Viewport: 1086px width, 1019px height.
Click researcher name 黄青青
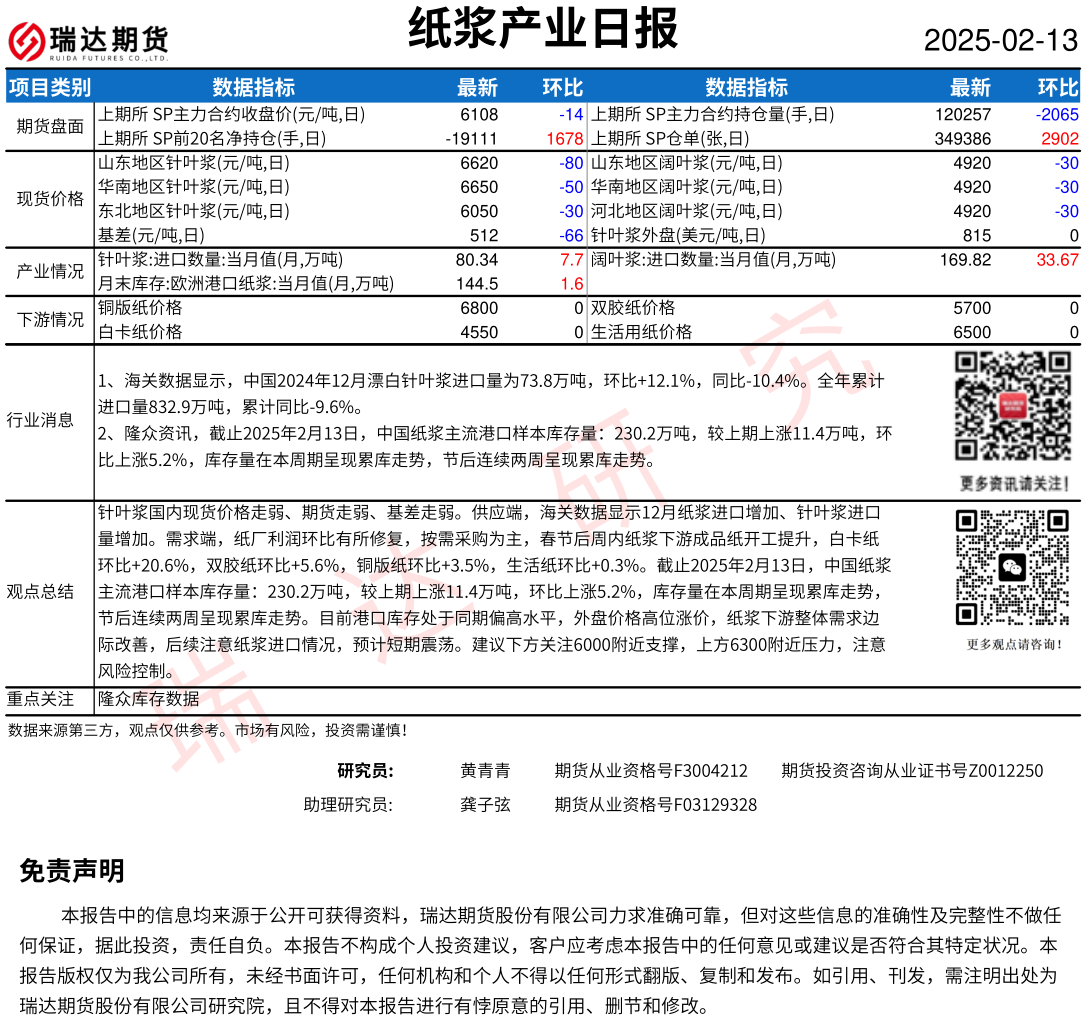[x=486, y=771]
